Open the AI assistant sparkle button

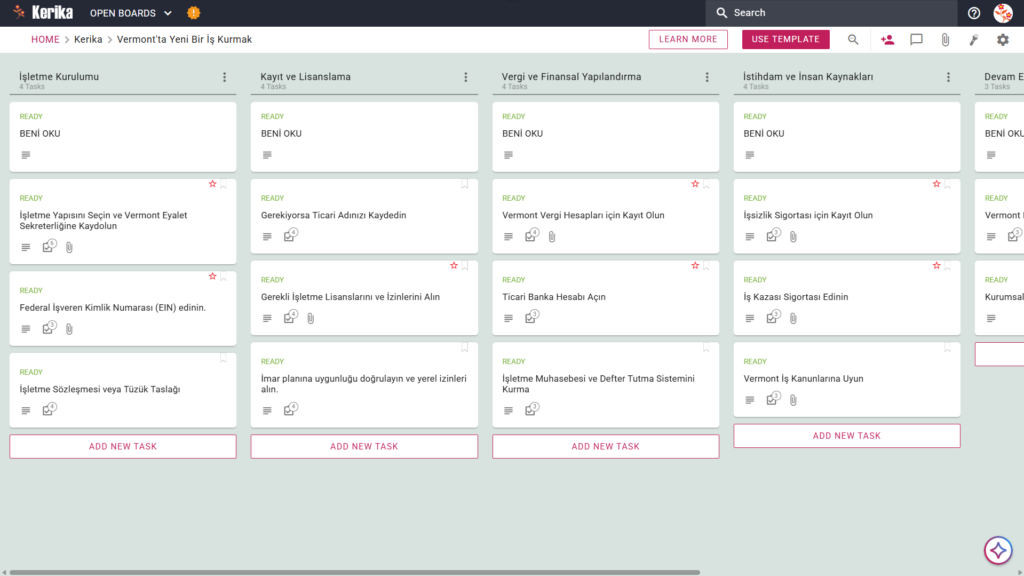(998, 550)
